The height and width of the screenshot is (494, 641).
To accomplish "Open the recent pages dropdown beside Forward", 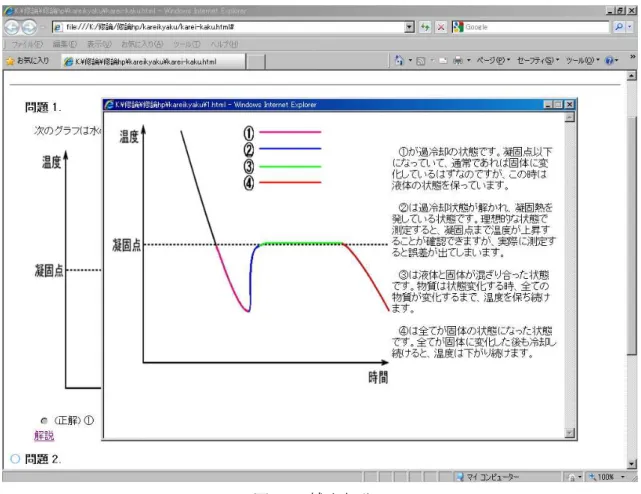I will (43, 27).
